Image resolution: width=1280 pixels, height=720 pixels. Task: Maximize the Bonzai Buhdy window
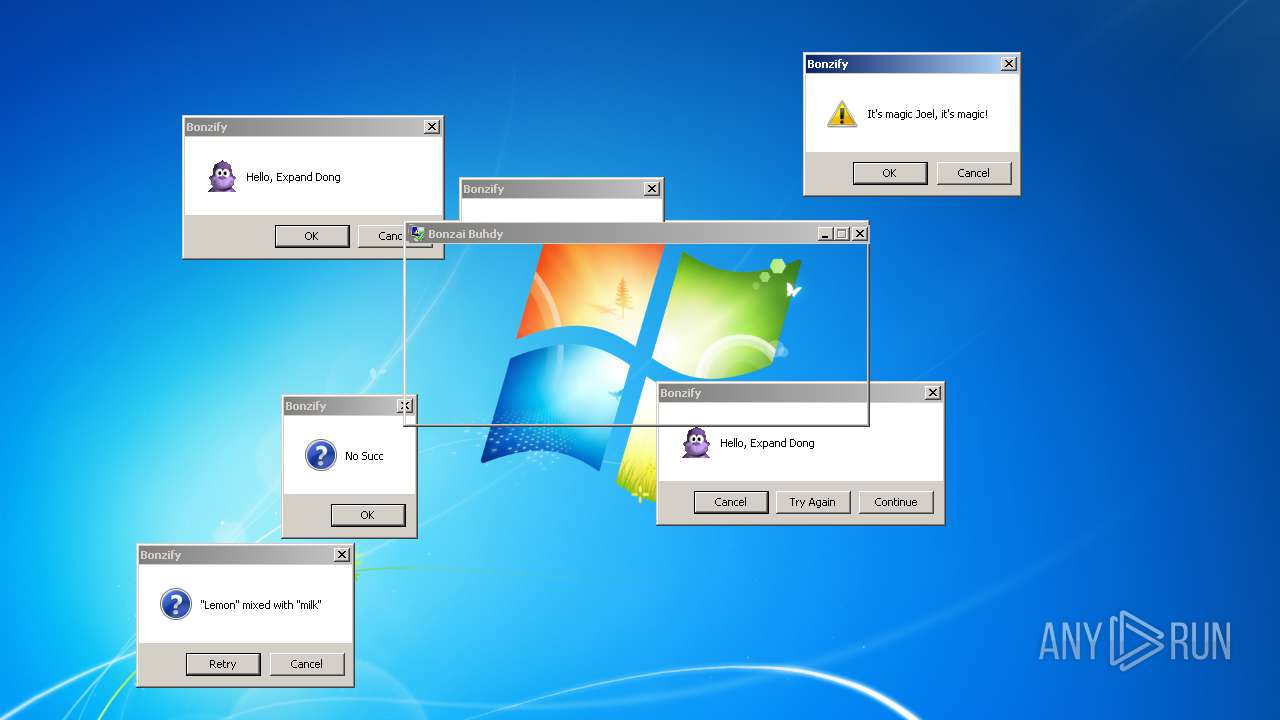[x=841, y=233]
